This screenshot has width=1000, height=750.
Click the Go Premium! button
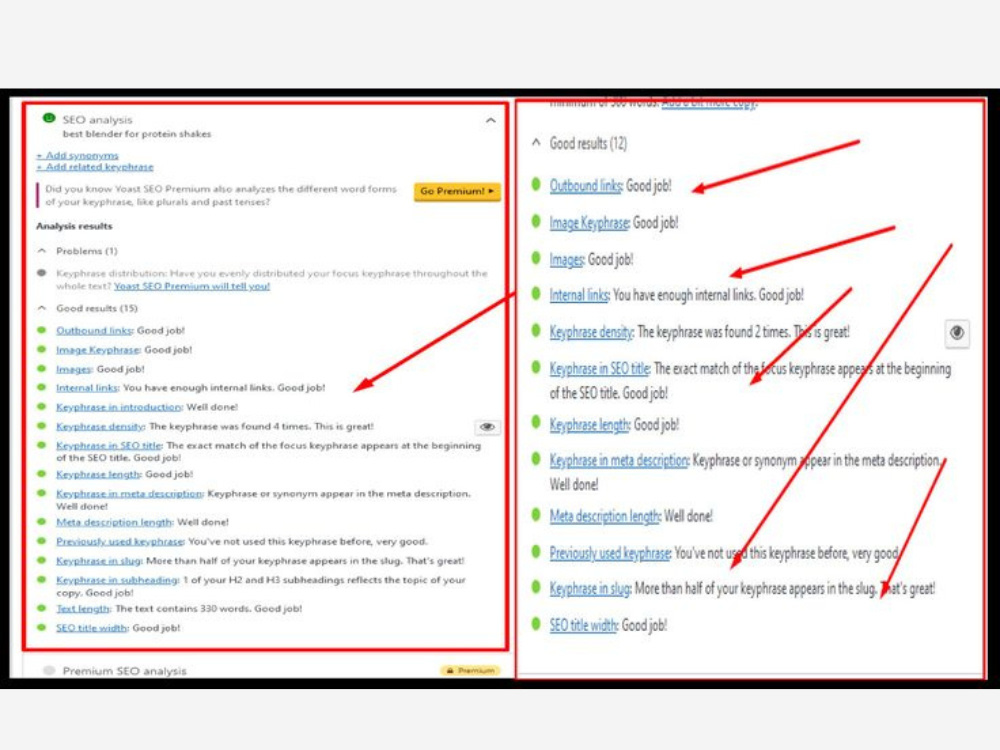[457, 191]
